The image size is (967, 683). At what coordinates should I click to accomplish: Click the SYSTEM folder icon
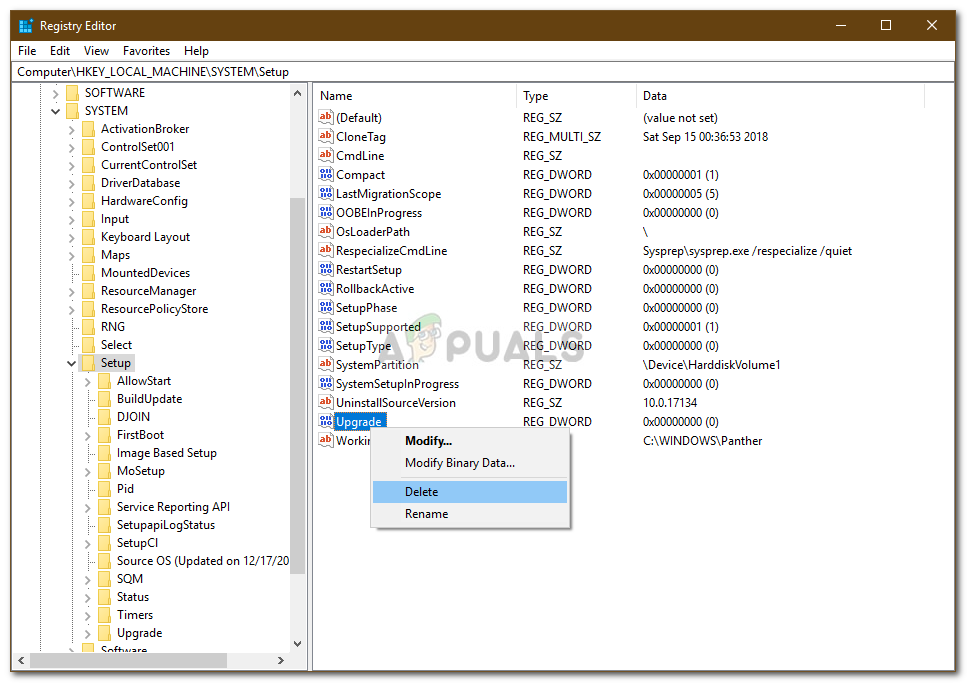[x=72, y=110]
